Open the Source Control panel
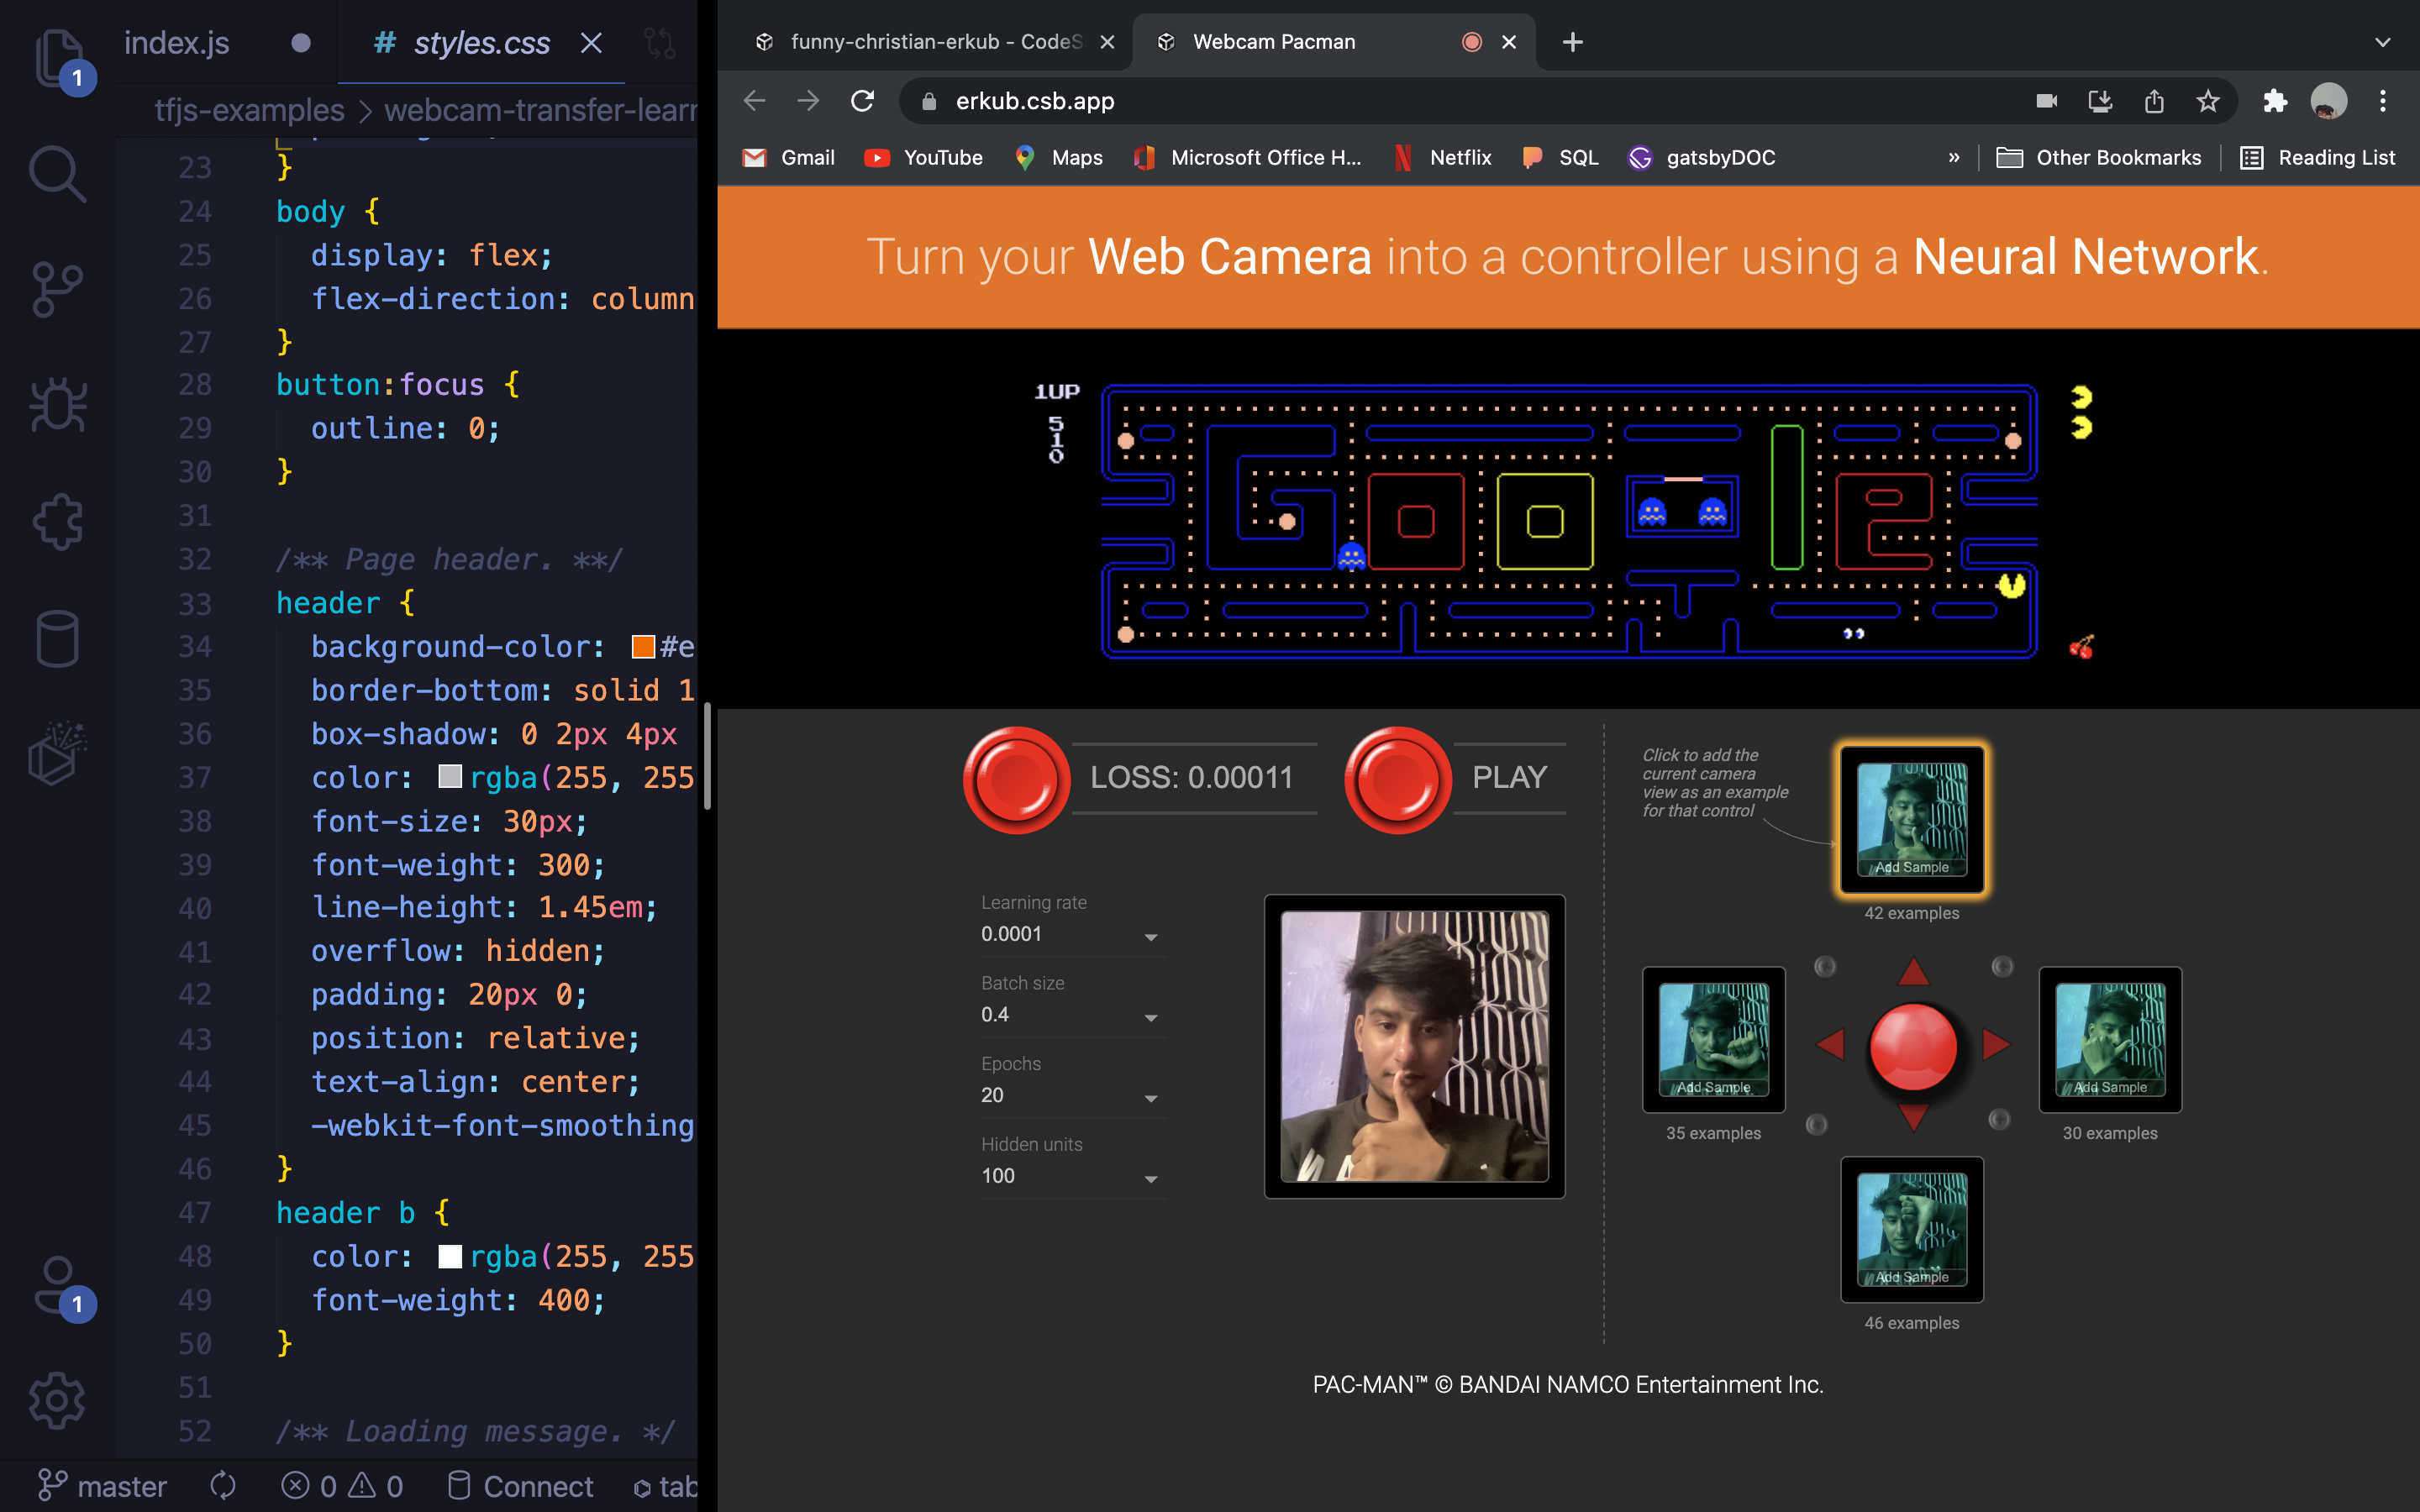Screen dimensions: 2420x1512 pos(57,288)
